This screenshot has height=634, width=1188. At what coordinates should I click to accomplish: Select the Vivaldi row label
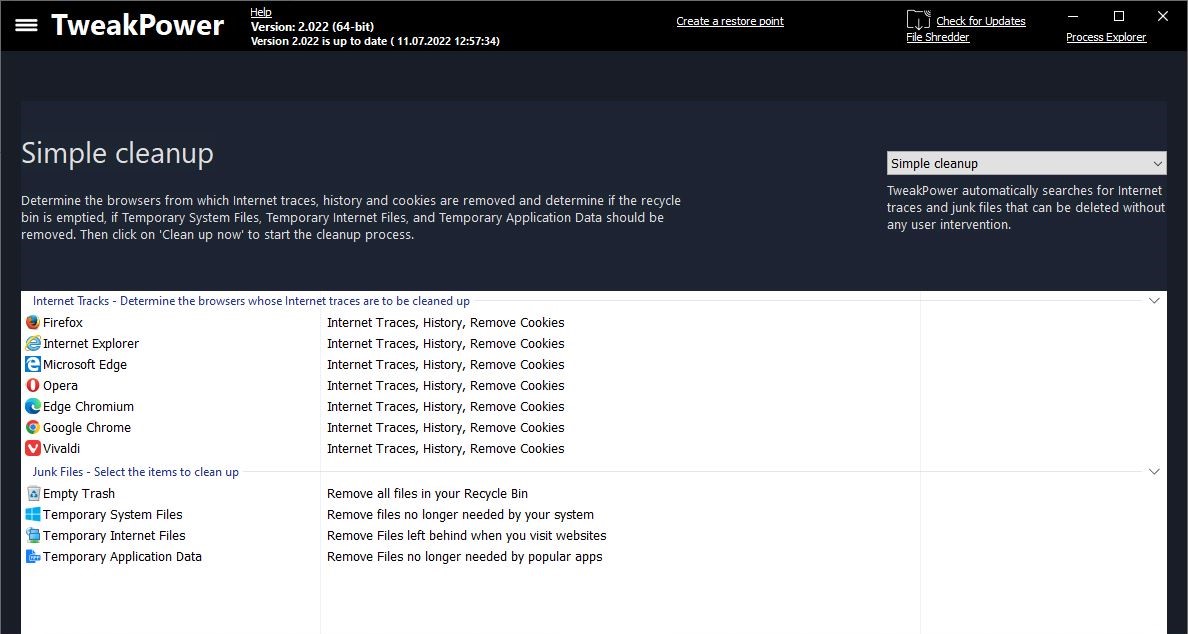61,448
